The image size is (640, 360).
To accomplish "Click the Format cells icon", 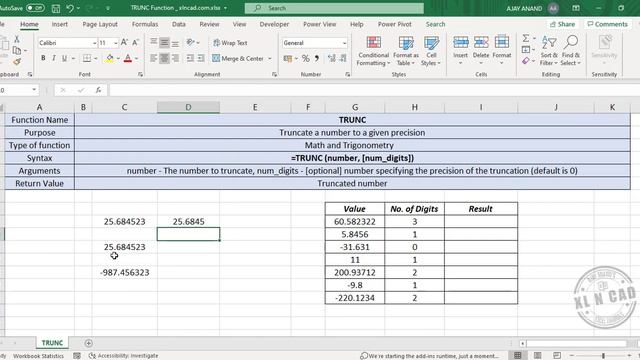I will (x=502, y=42).
